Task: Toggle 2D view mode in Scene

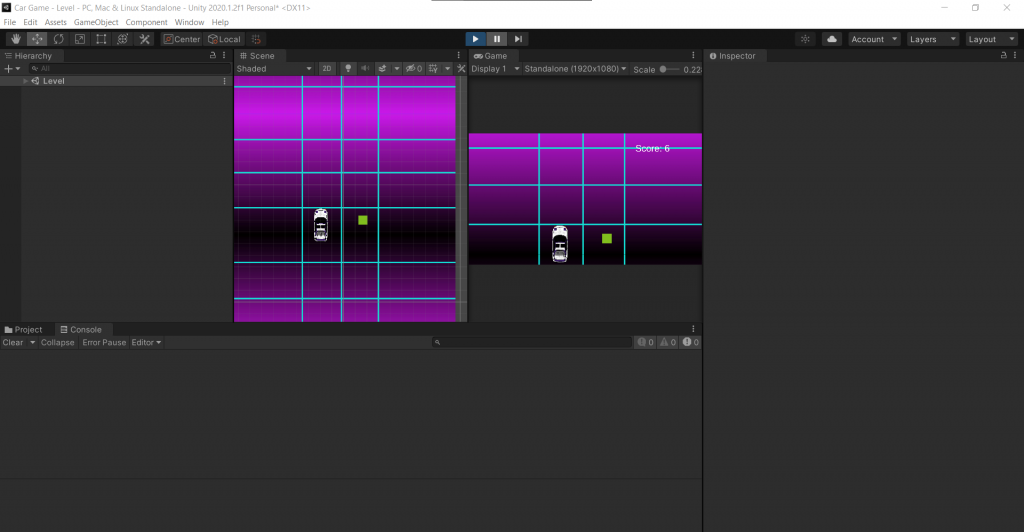Action: (327, 69)
